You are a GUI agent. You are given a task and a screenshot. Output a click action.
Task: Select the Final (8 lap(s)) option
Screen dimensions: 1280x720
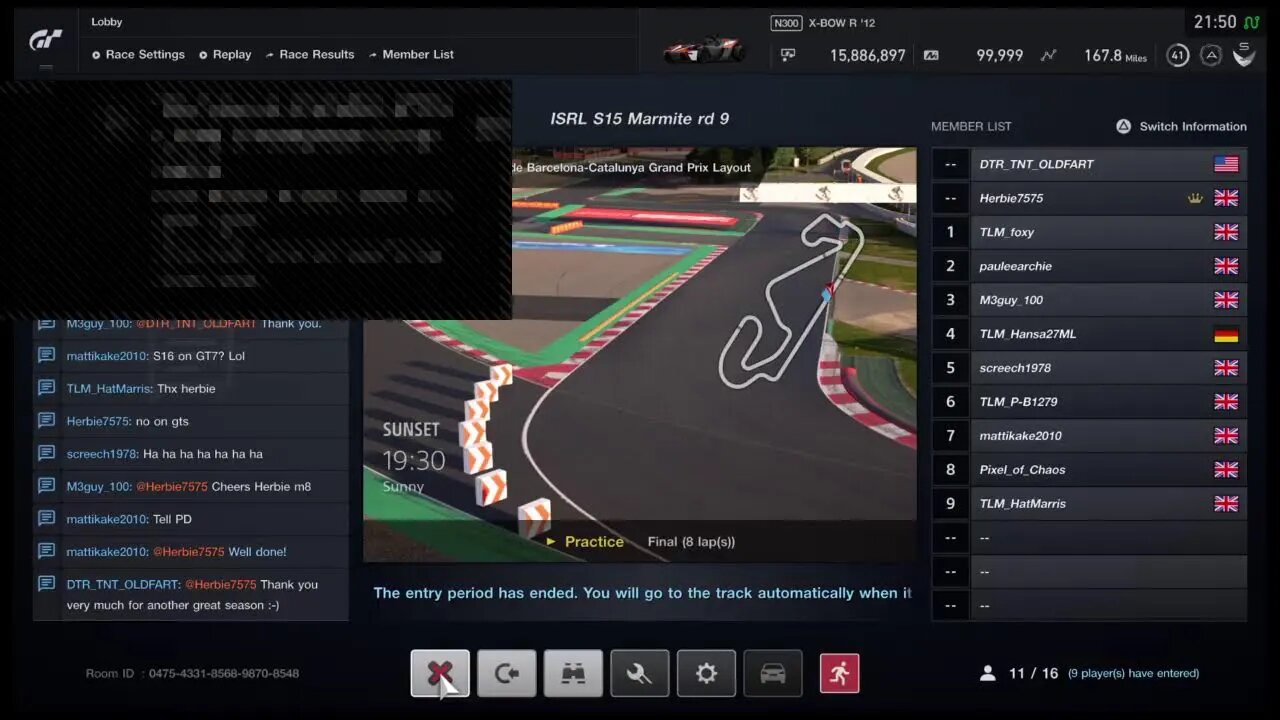691,541
